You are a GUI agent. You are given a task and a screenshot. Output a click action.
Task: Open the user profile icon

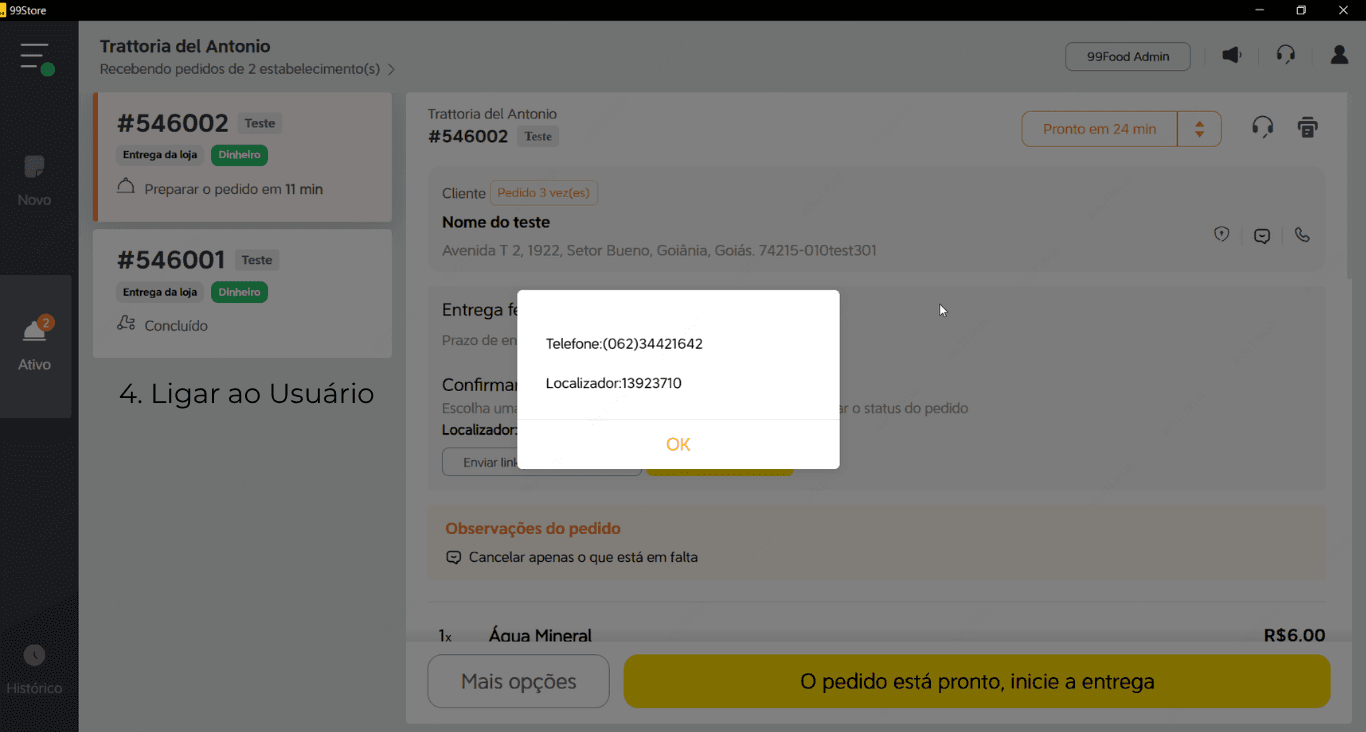point(1339,56)
